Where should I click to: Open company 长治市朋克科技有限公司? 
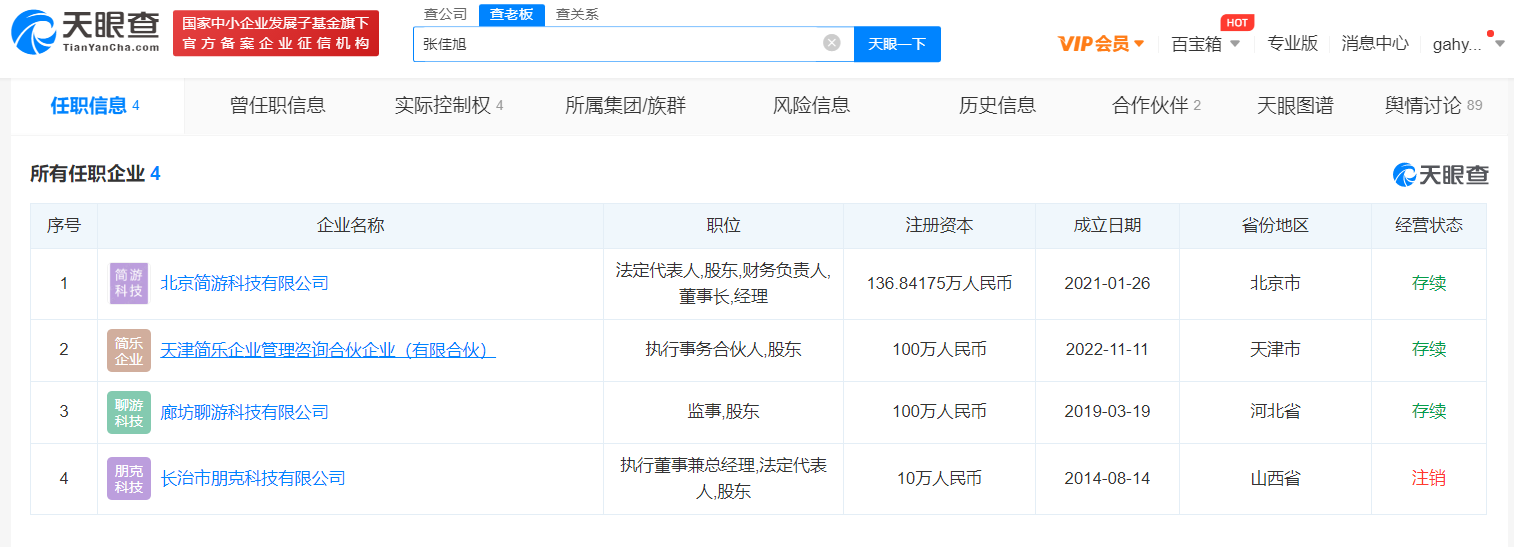[253, 478]
